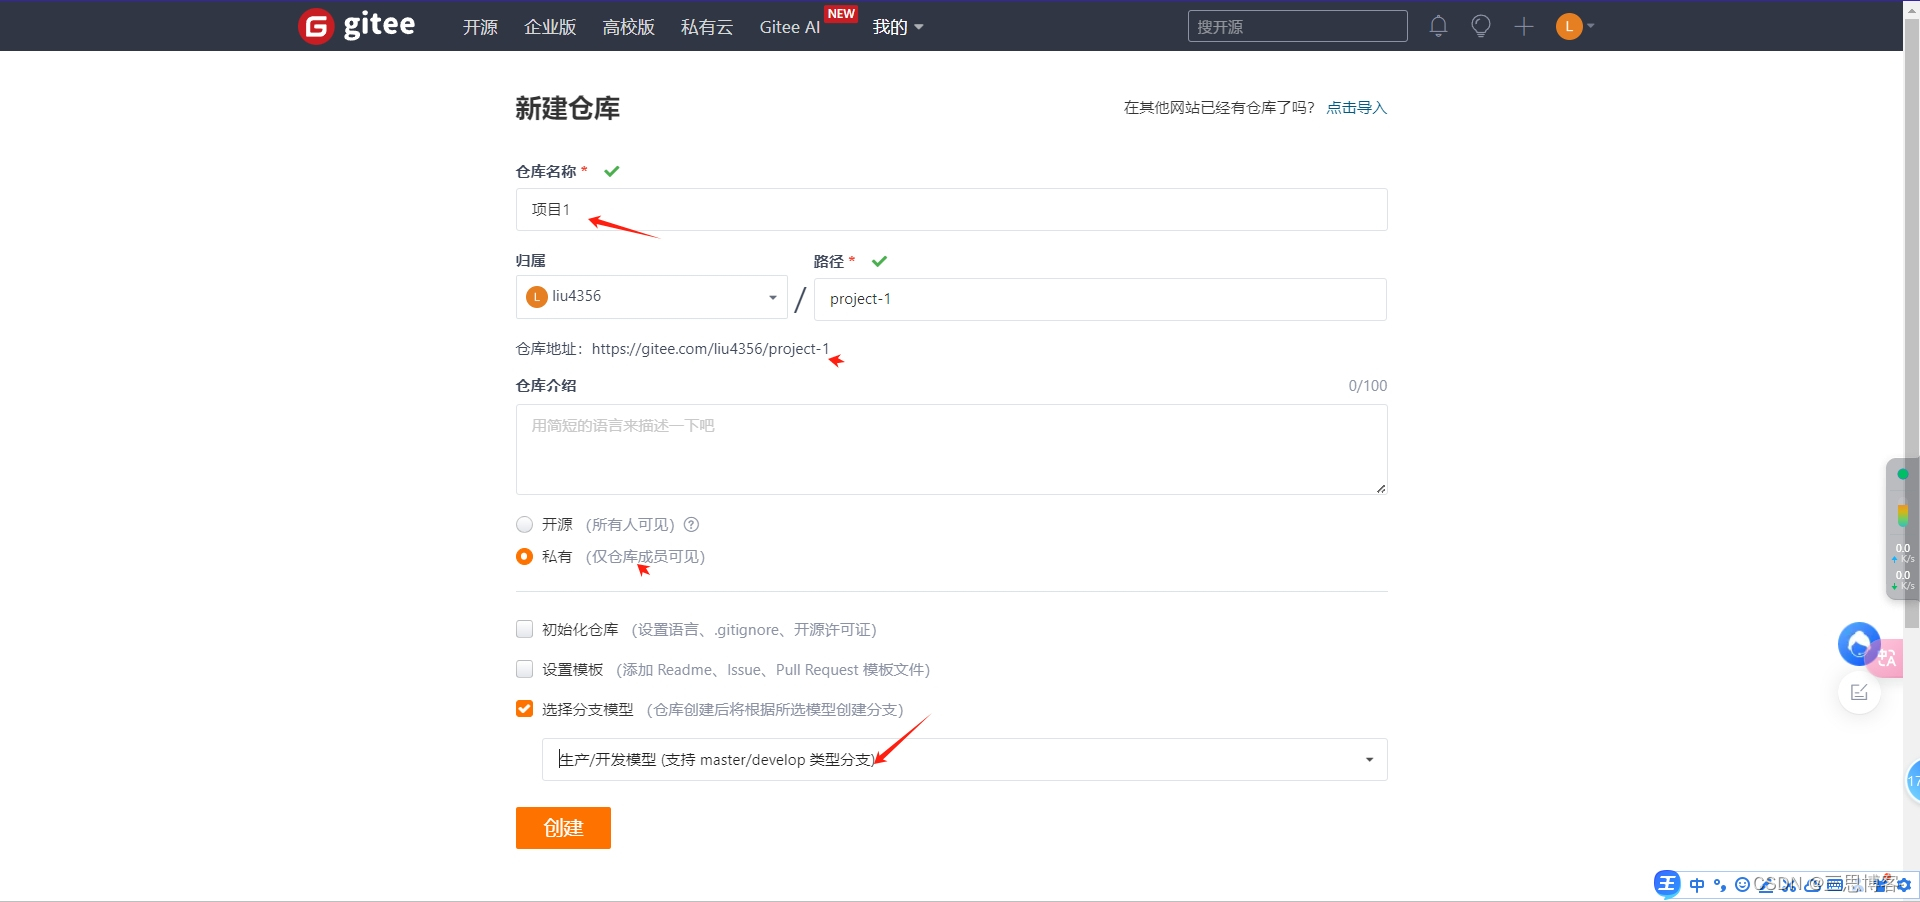Open the 企业版 nav item
The width and height of the screenshot is (1920, 902).
click(550, 27)
